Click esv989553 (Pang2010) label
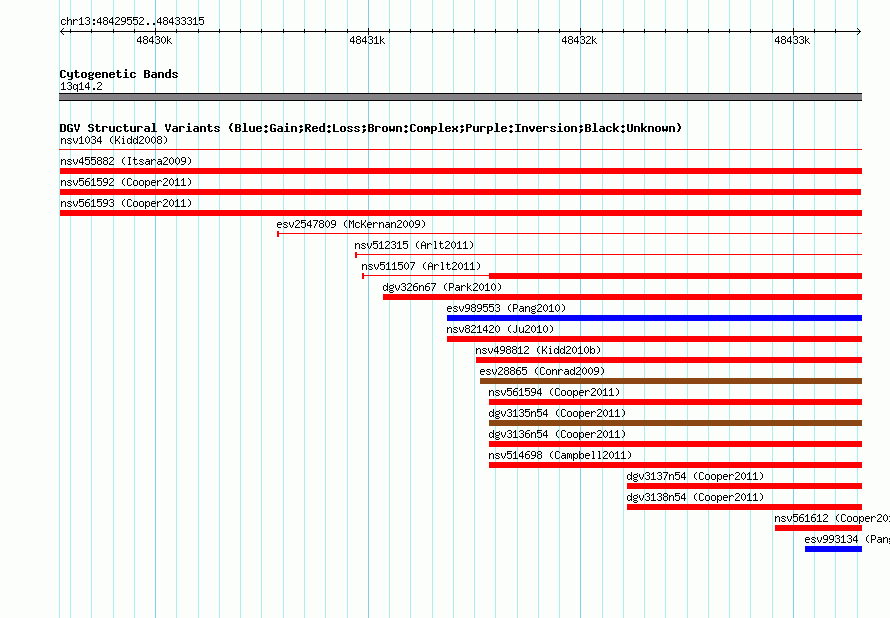 [x=506, y=308]
